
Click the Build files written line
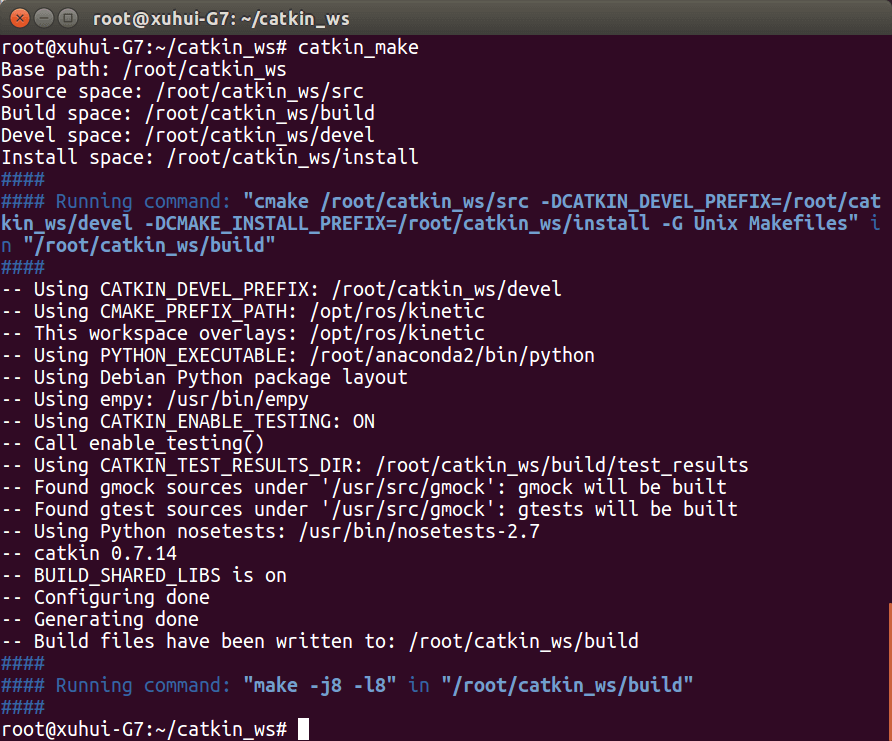click(336, 641)
